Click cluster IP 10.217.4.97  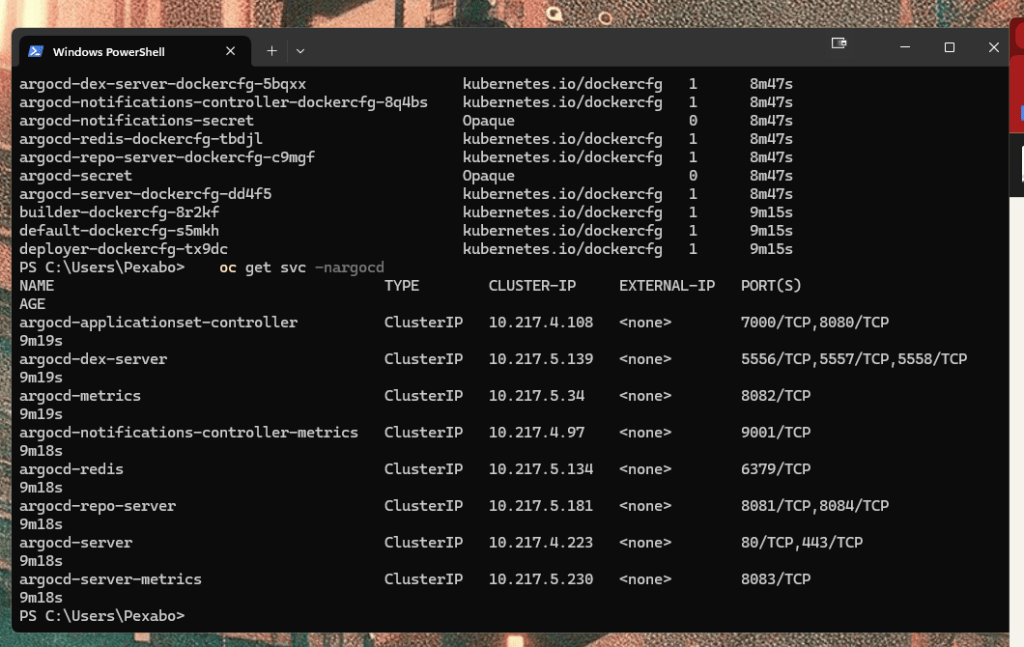(x=537, y=432)
